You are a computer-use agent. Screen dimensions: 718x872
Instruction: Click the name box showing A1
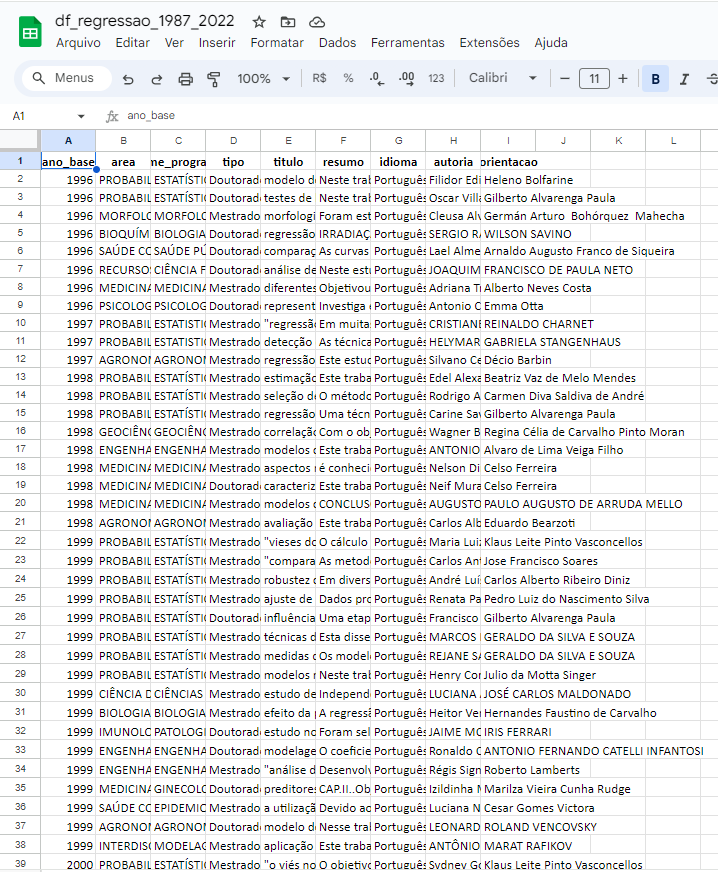click(x=19, y=116)
